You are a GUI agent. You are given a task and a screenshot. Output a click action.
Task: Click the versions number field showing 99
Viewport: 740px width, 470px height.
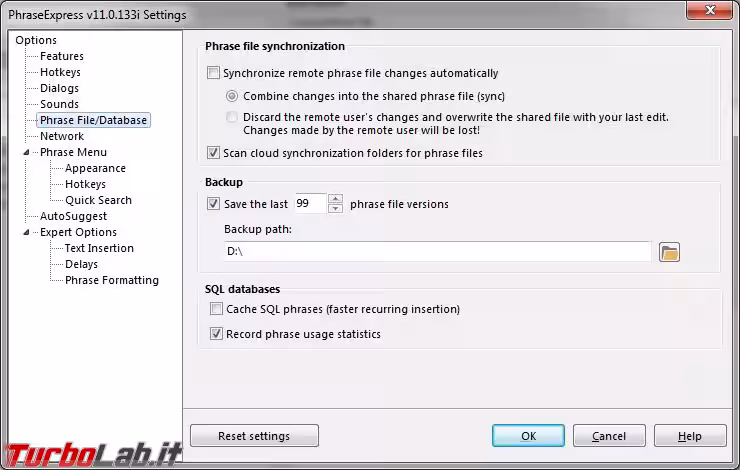[x=310, y=203]
